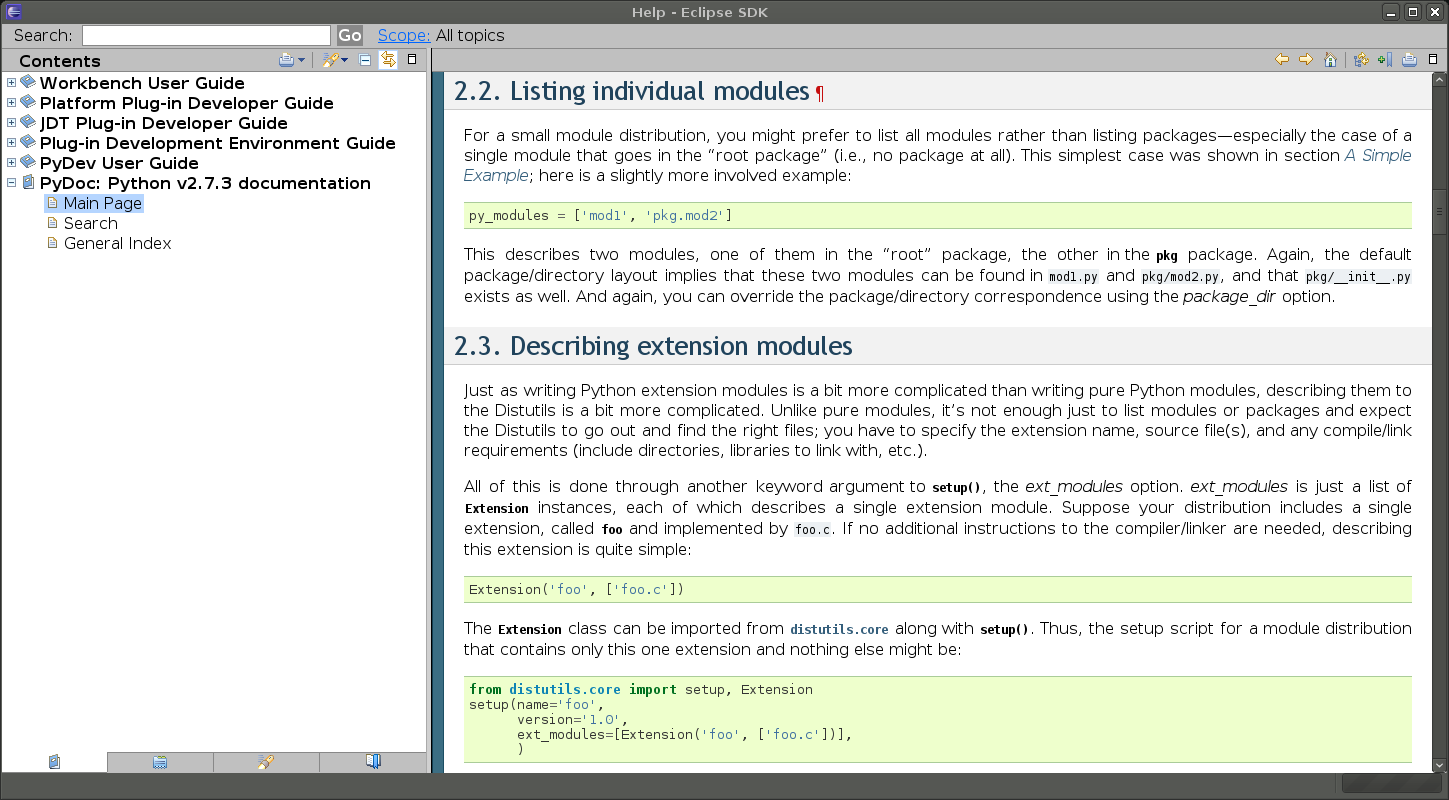Click the search-selected-topic pencil icon in Contents
The image size is (1449, 800).
(330, 60)
